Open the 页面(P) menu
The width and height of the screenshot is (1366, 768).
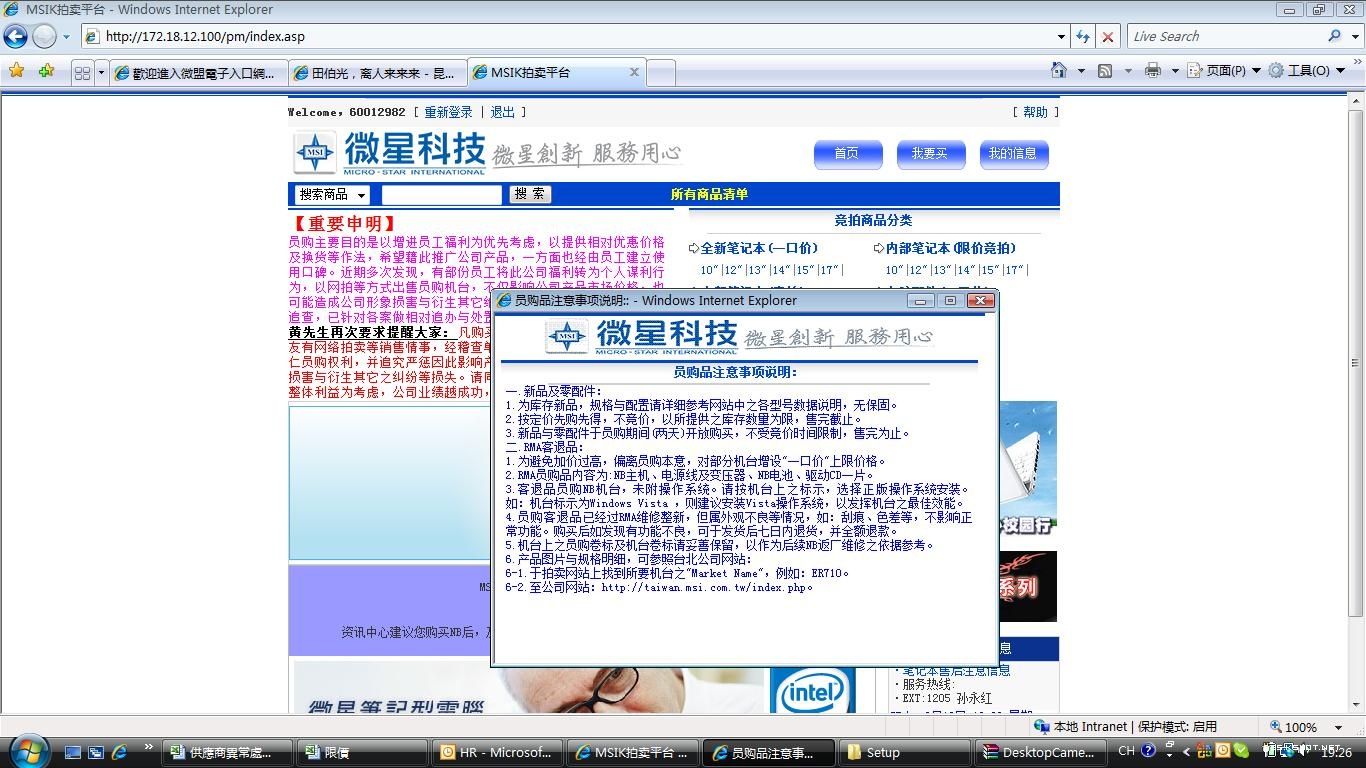coord(1224,71)
